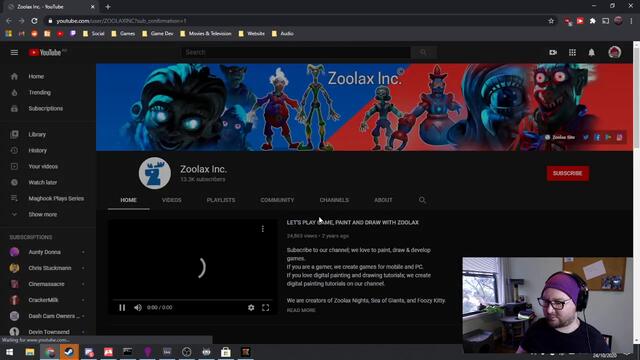Open the Movies & Television bookmarks folder
The width and height of the screenshot is (640, 360).
(206, 33)
